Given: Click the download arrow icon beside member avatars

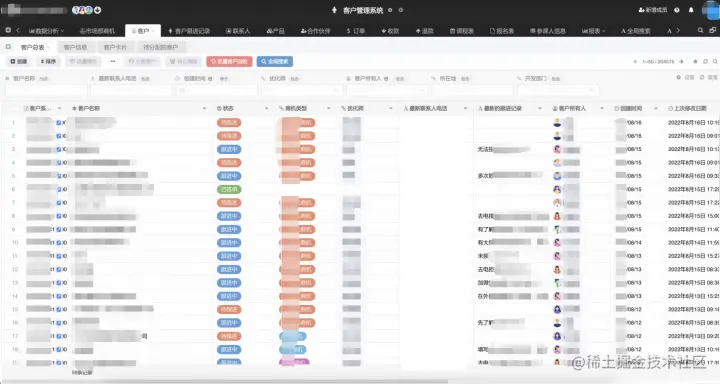Looking at the screenshot, I should click(x=97, y=10).
